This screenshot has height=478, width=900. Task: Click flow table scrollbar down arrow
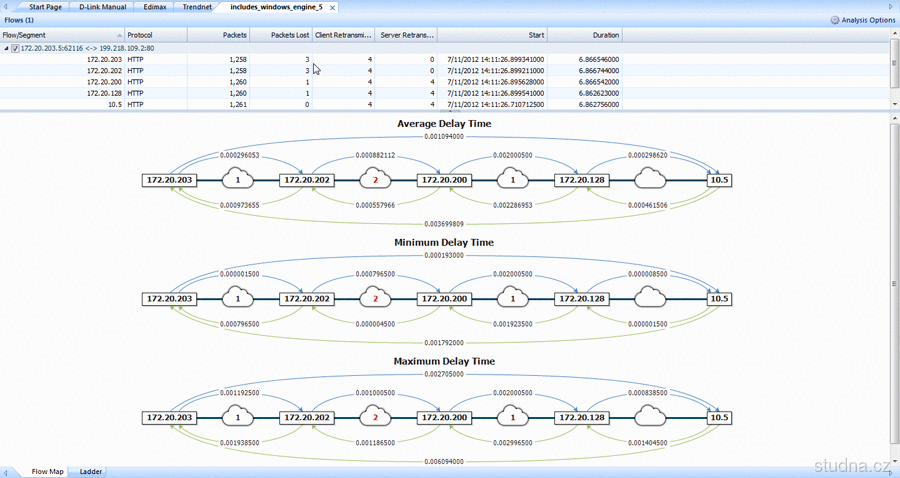[x=894, y=106]
